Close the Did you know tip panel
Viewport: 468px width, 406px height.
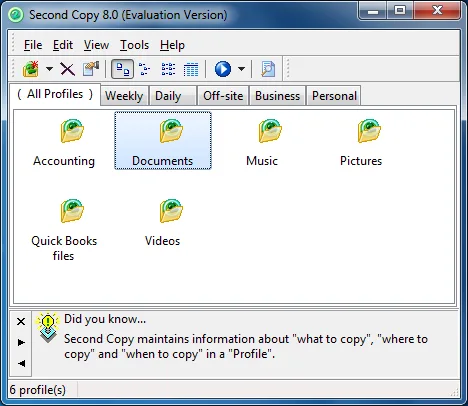pos(21,322)
